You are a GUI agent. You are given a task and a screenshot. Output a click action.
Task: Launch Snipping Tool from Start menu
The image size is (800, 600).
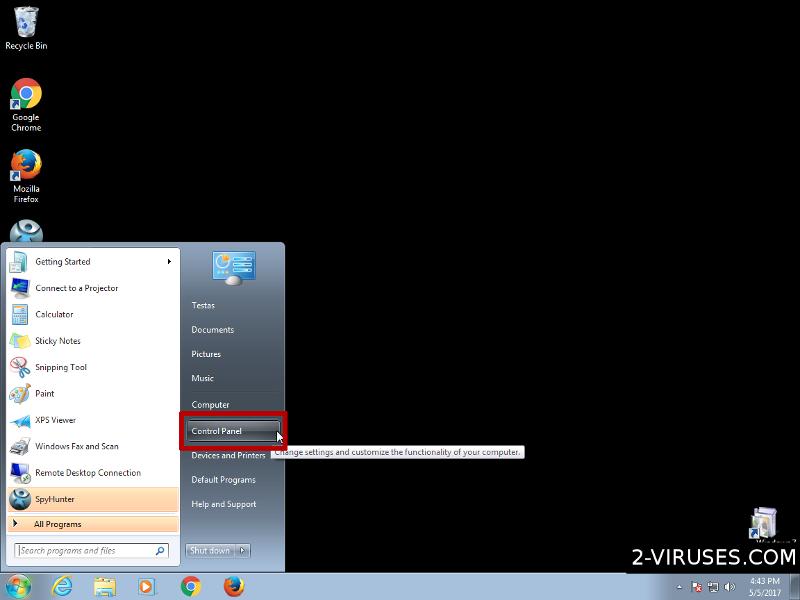(x=60, y=367)
